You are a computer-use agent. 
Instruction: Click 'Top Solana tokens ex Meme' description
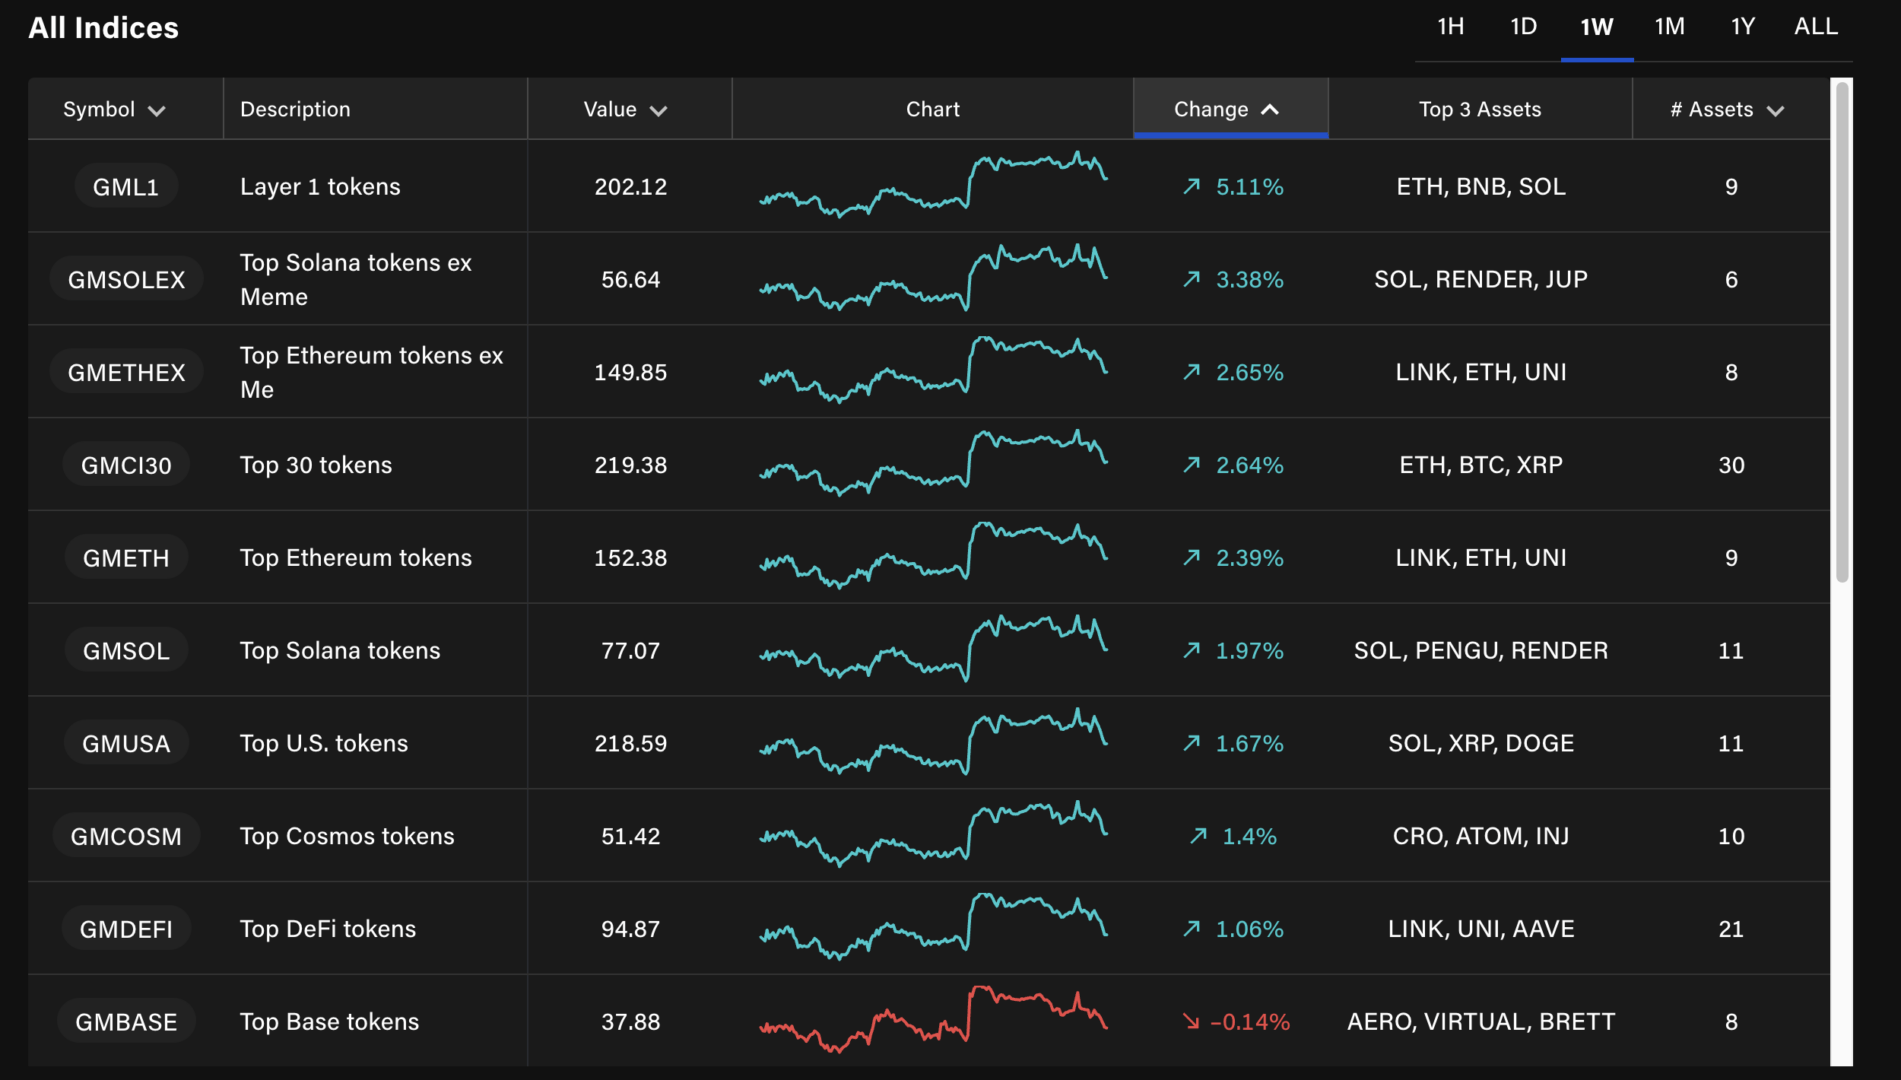[356, 280]
